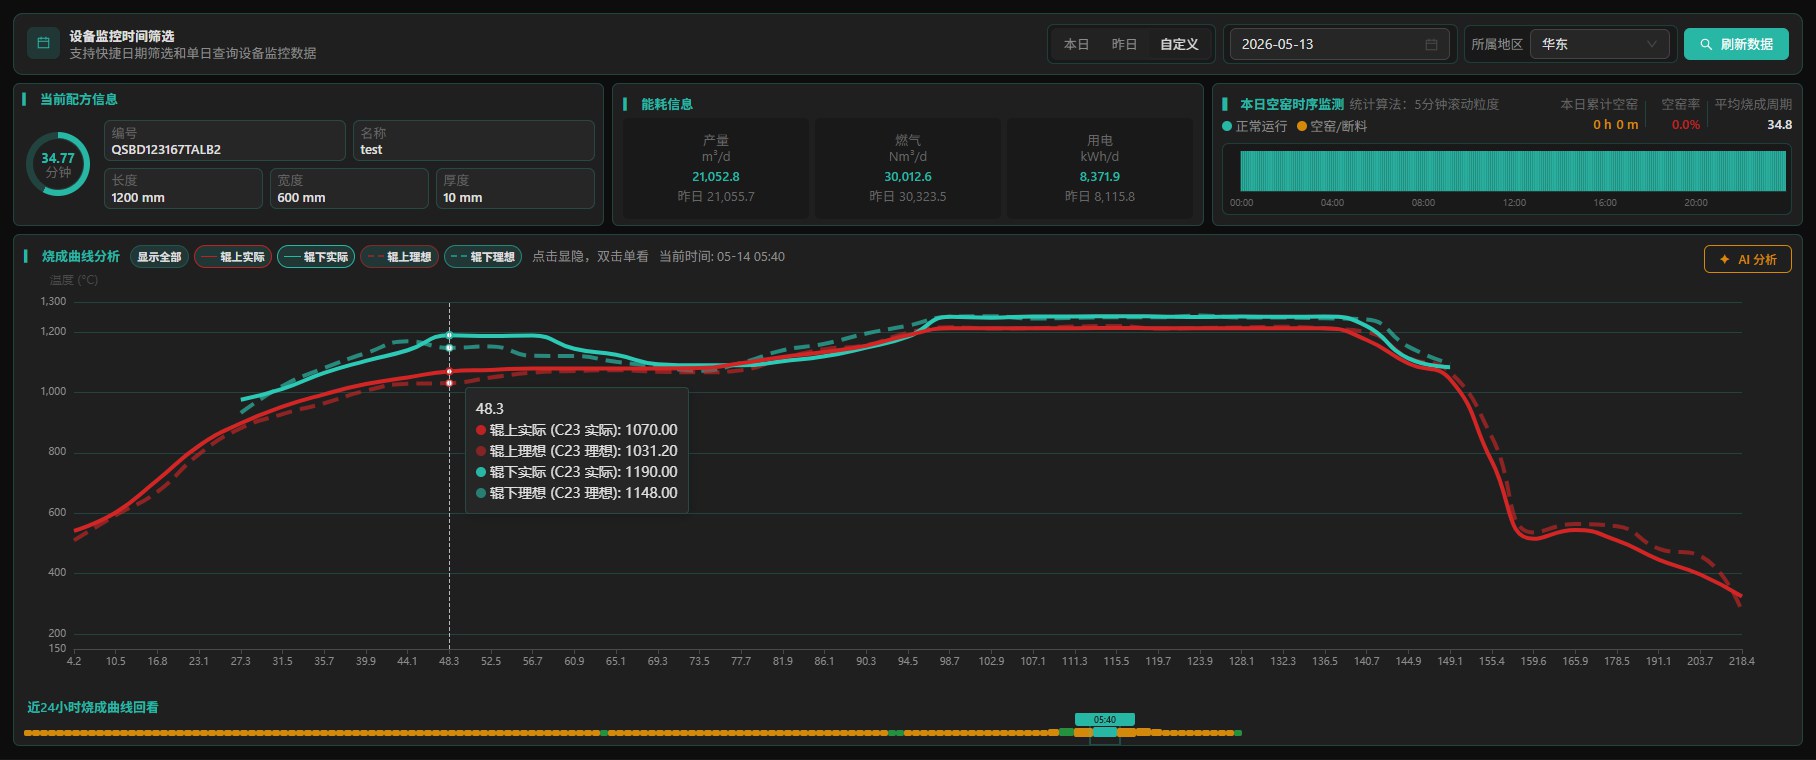Image resolution: width=1816 pixels, height=760 pixels.
Task: Click the 34.77 分钟 circular progress ring
Action: tap(58, 164)
